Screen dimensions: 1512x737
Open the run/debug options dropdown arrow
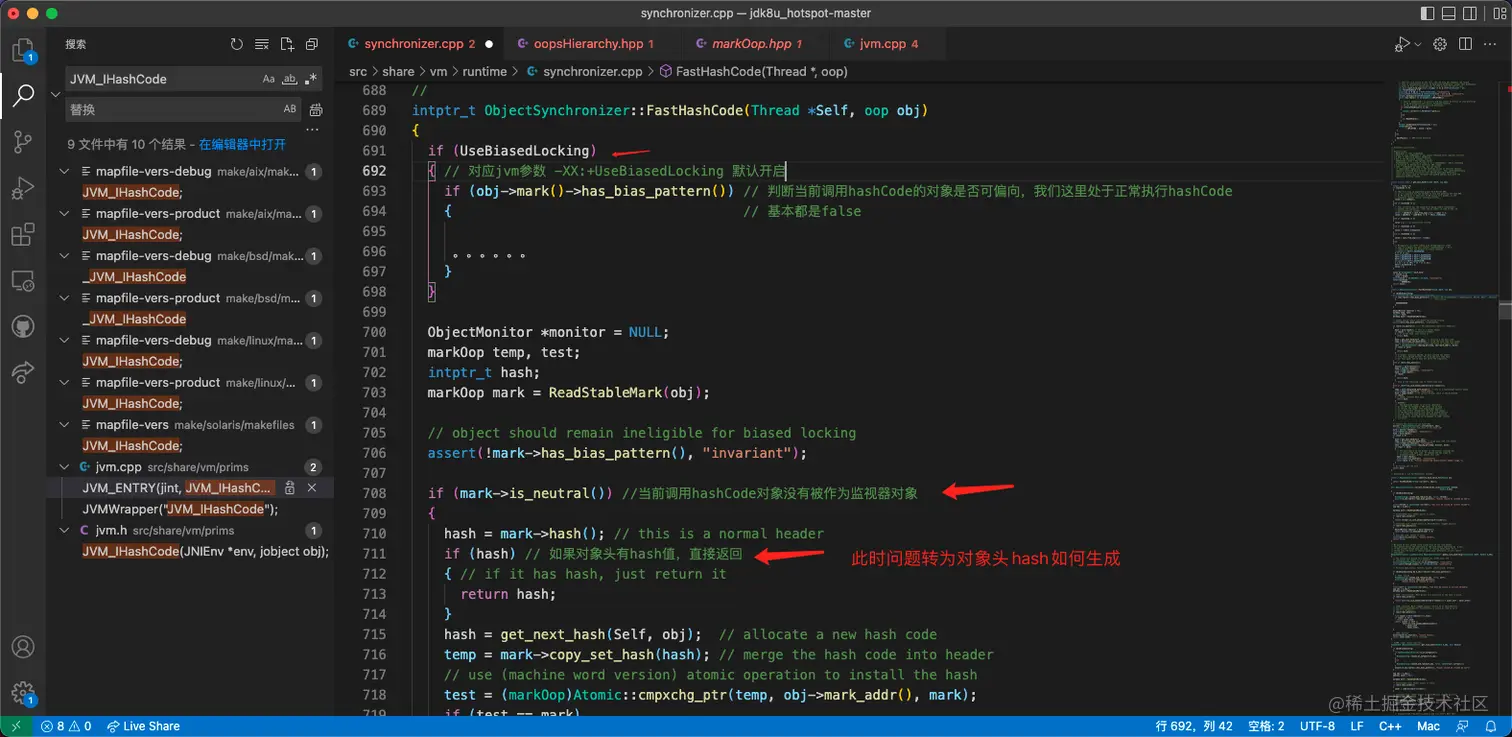click(1418, 44)
